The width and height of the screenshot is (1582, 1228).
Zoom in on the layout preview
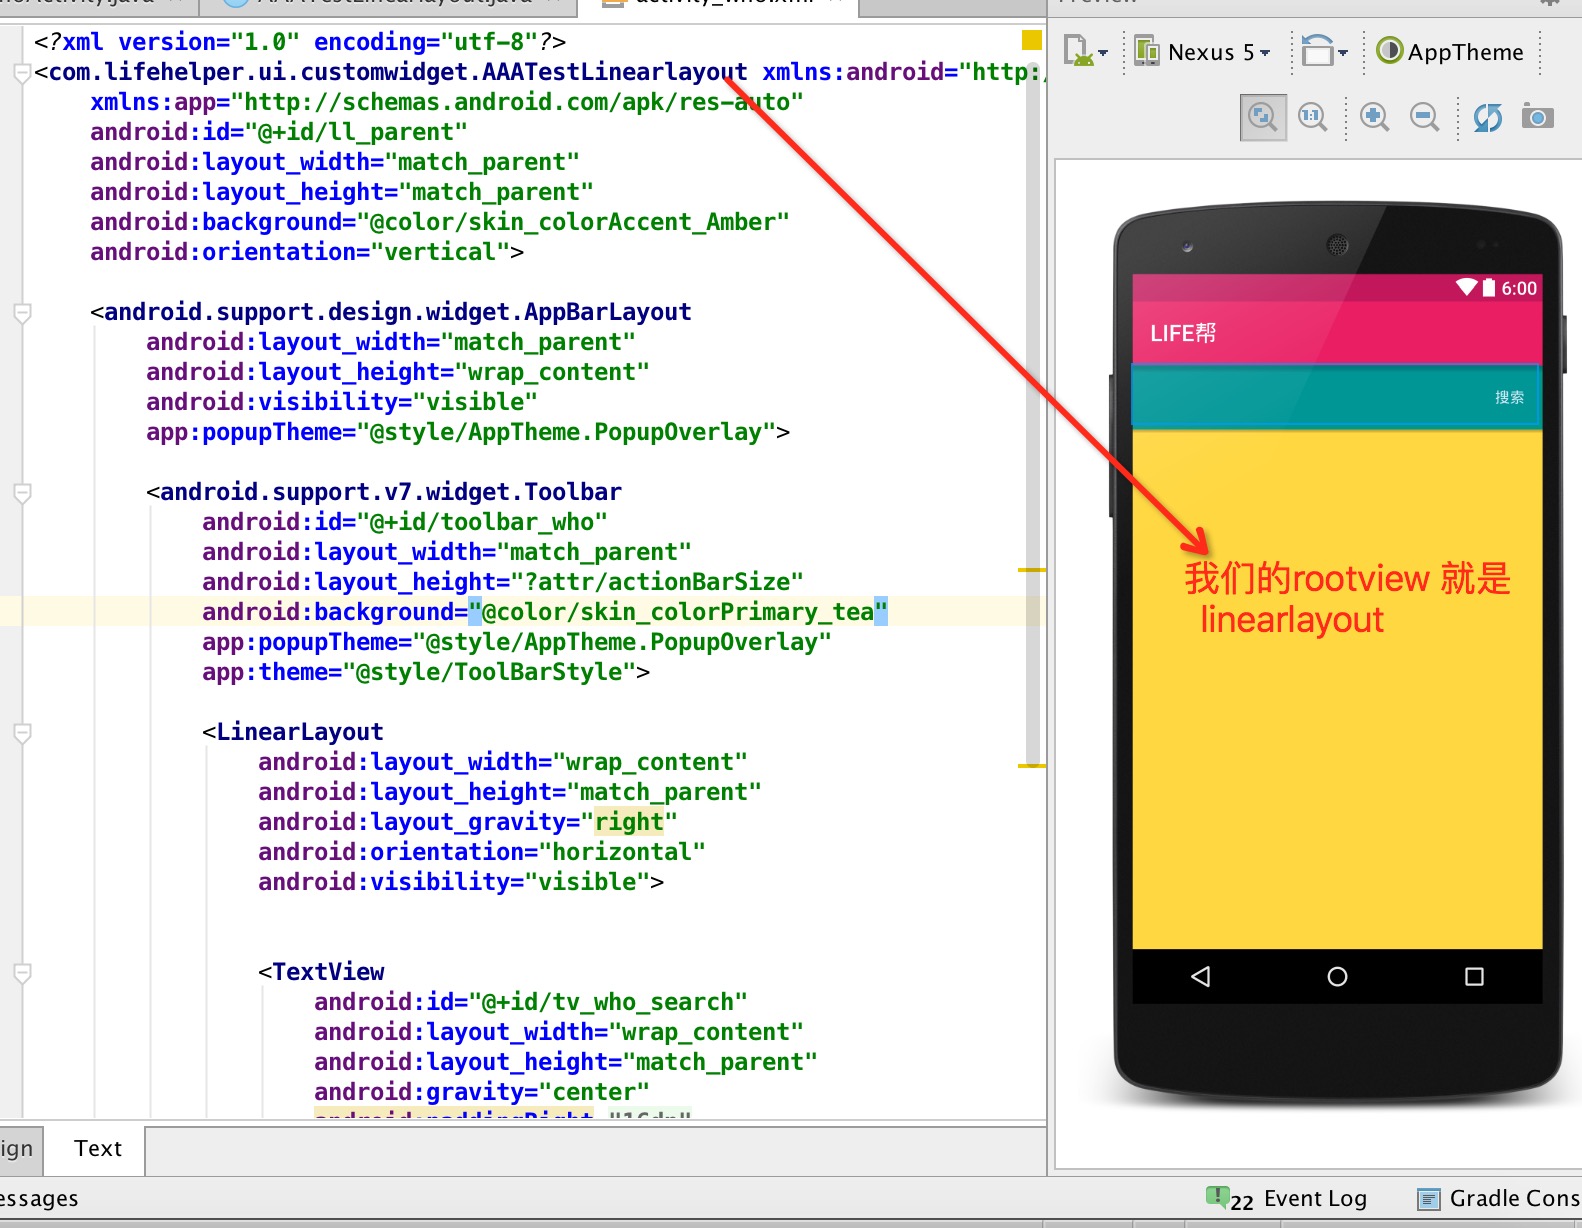pyautogui.click(x=1374, y=118)
